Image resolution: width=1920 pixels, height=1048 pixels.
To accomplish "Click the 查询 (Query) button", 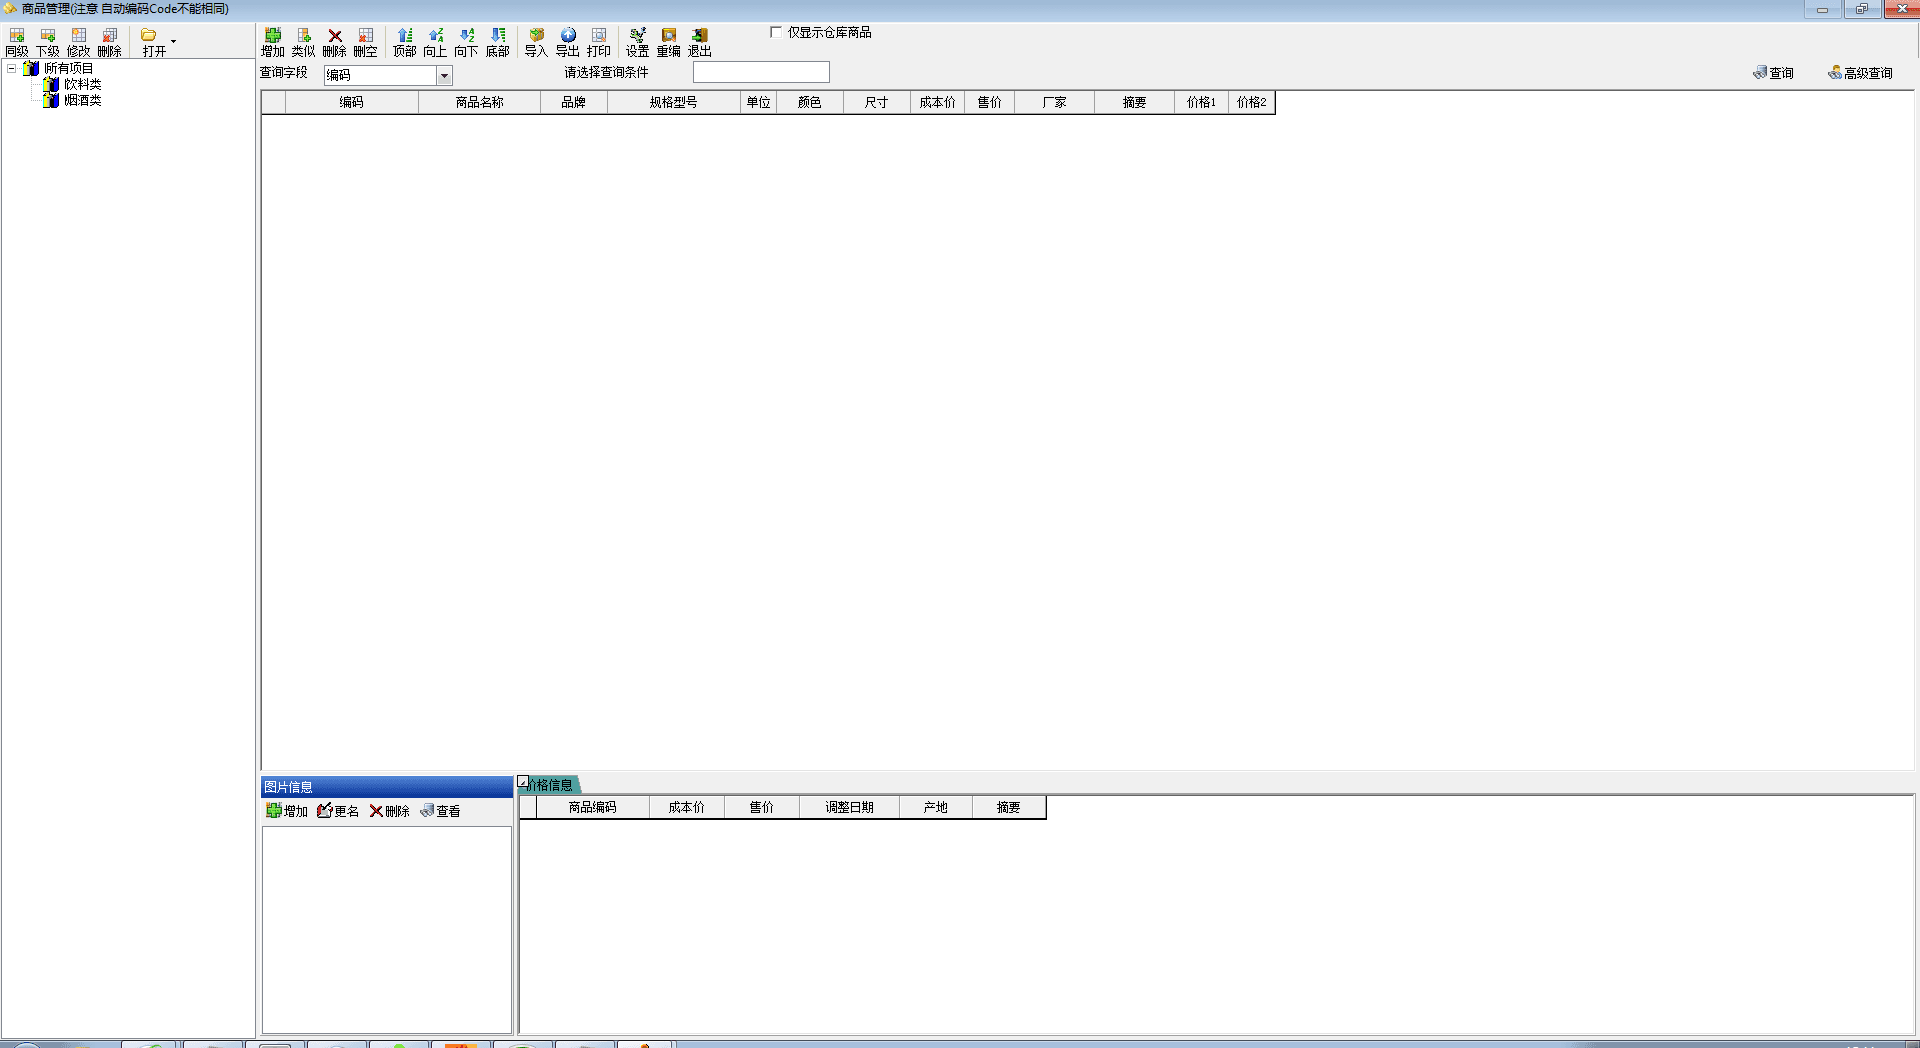I will [x=1773, y=73].
